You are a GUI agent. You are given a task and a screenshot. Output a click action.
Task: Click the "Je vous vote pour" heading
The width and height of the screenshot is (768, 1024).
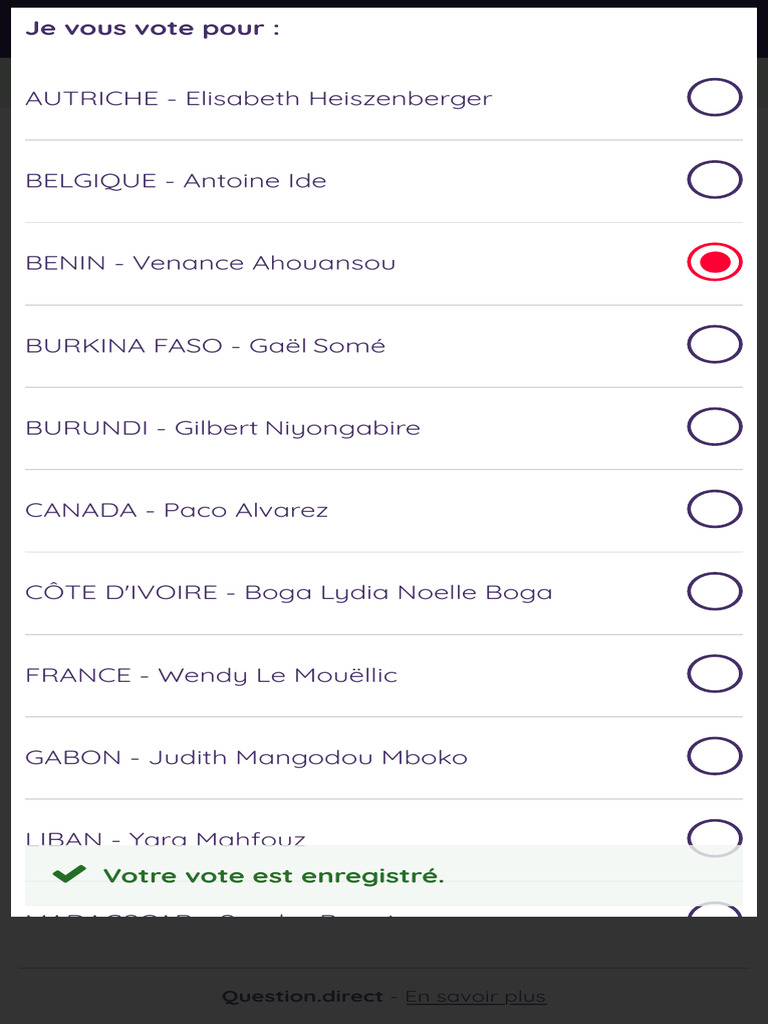pos(152,28)
